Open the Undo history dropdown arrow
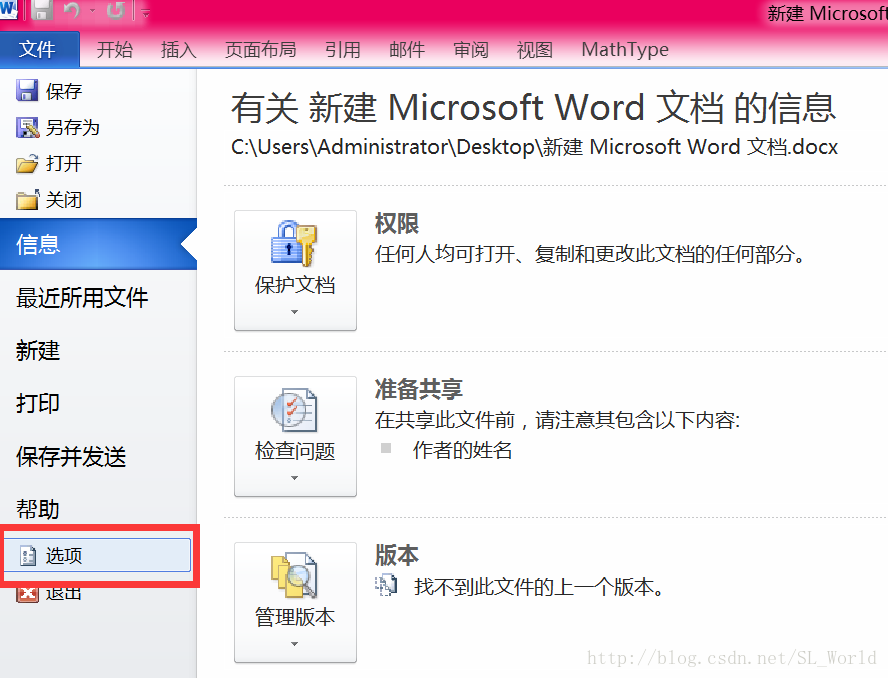 (x=92, y=11)
